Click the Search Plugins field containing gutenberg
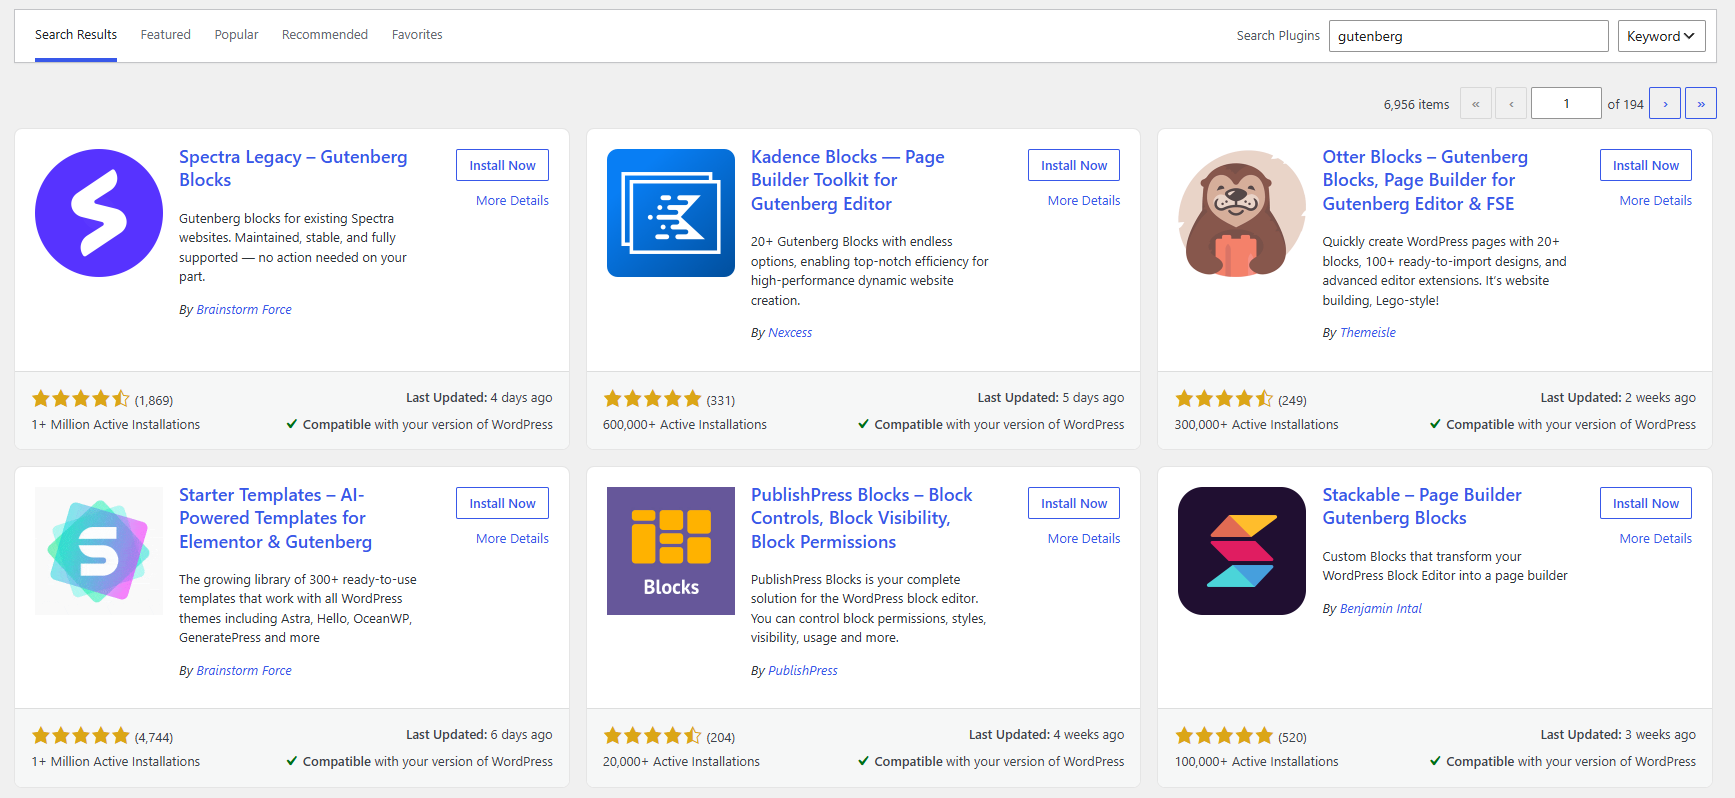 pos(1468,36)
